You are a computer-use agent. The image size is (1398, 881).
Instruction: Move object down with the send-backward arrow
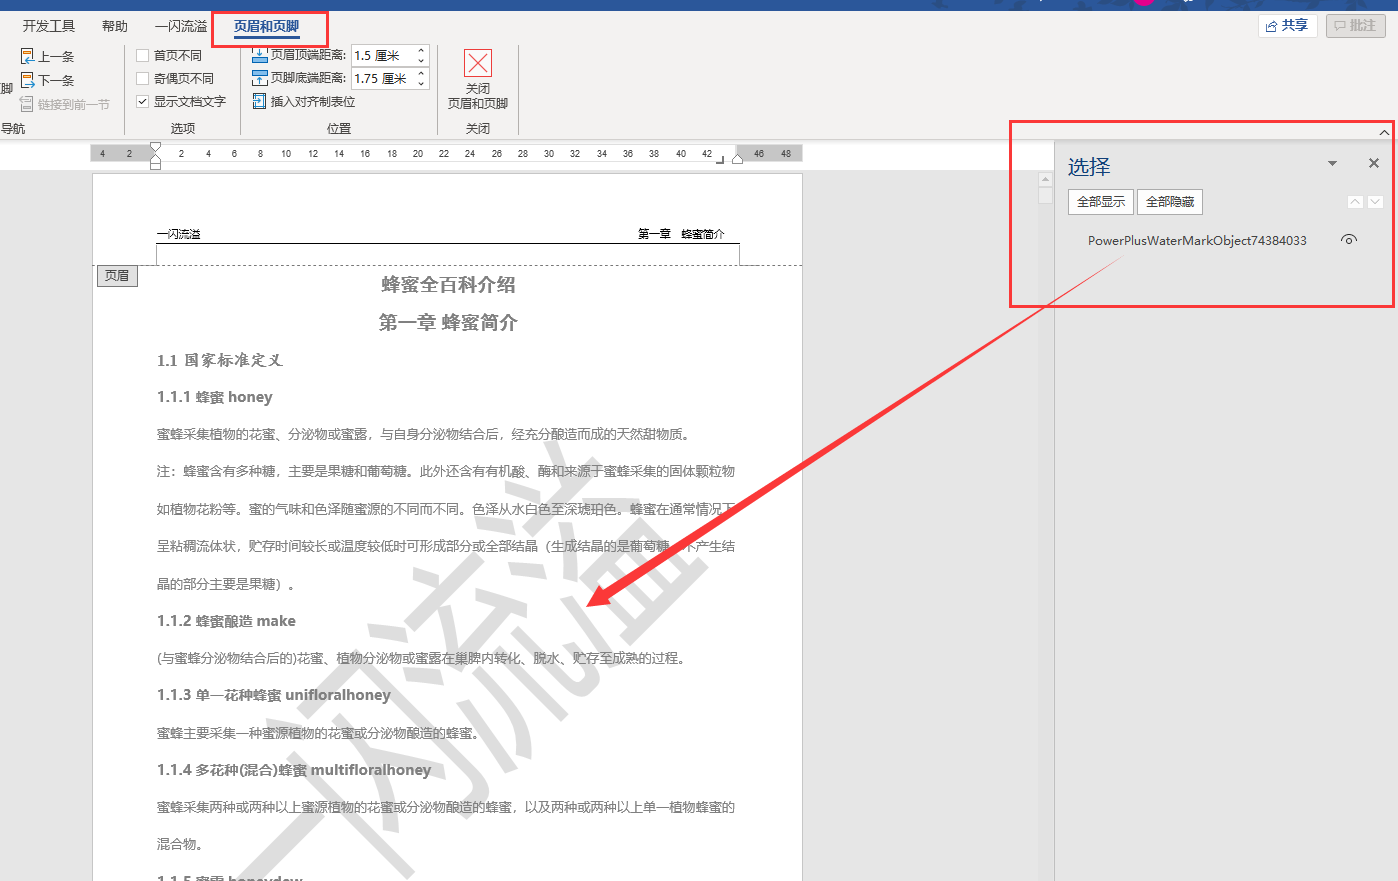pos(1376,202)
